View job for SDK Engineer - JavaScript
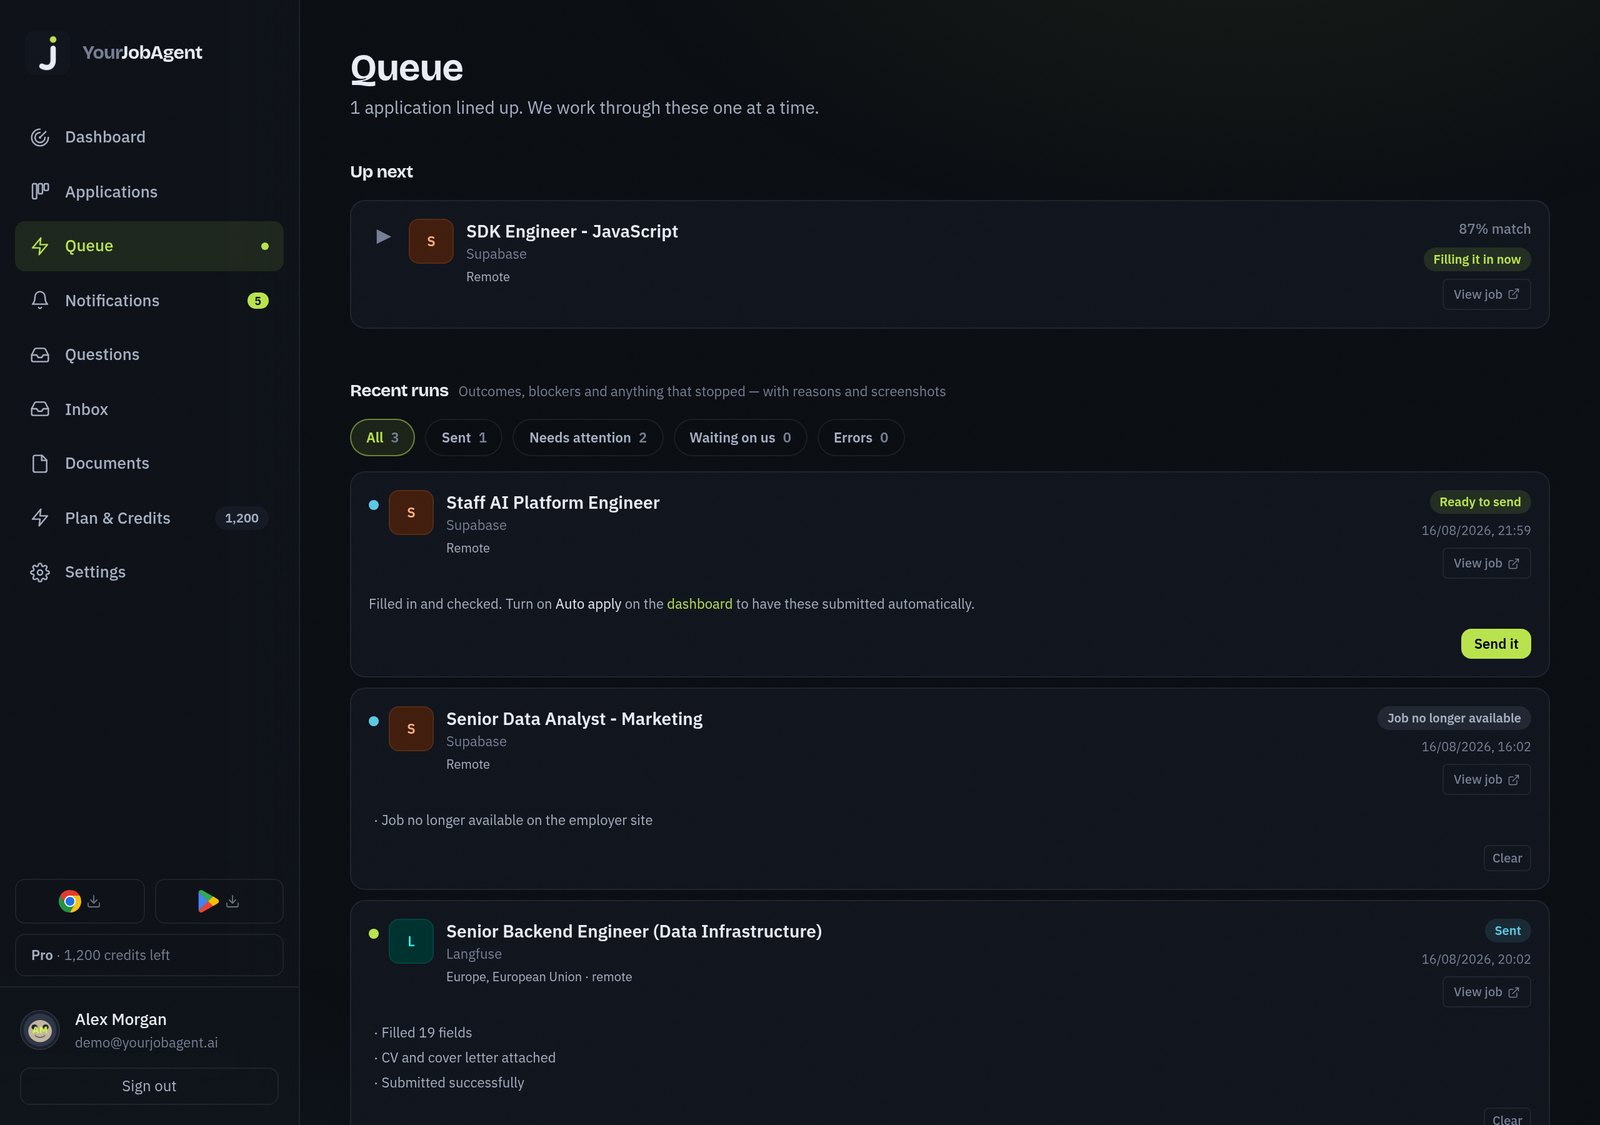Screen dimensions: 1600x1125 1486,294
